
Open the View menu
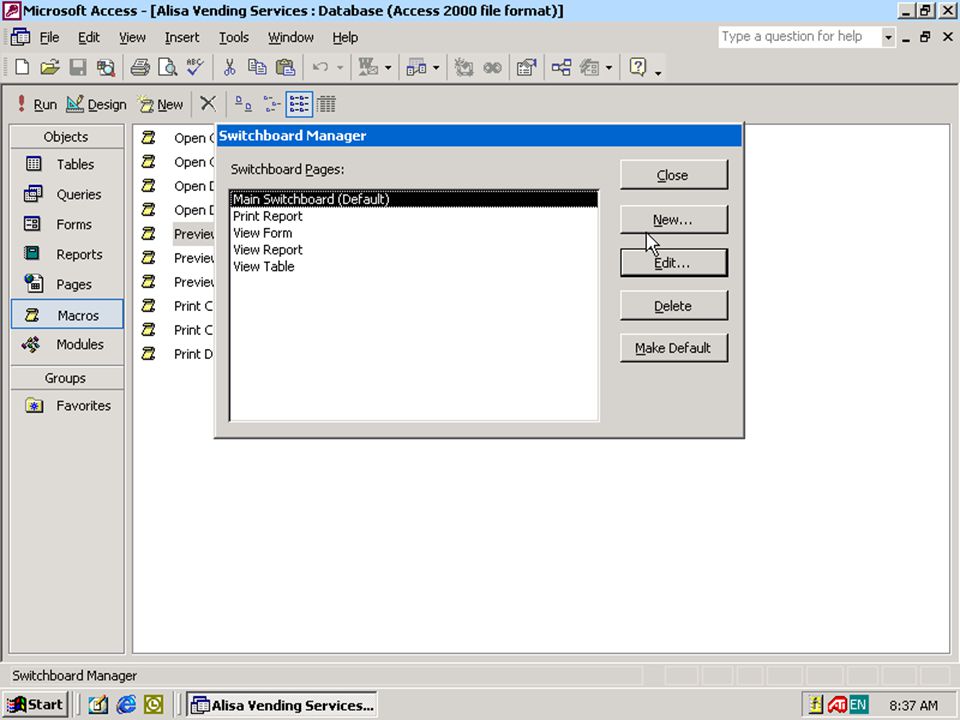132,37
